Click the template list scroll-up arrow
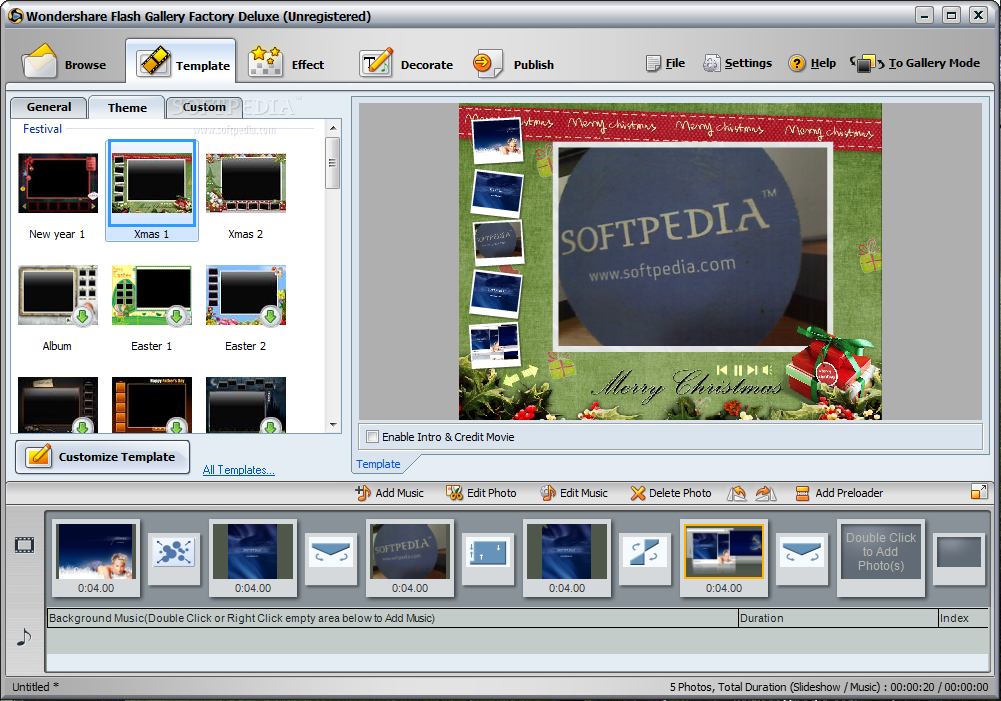This screenshot has width=1001, height=701. pos(333,128)
